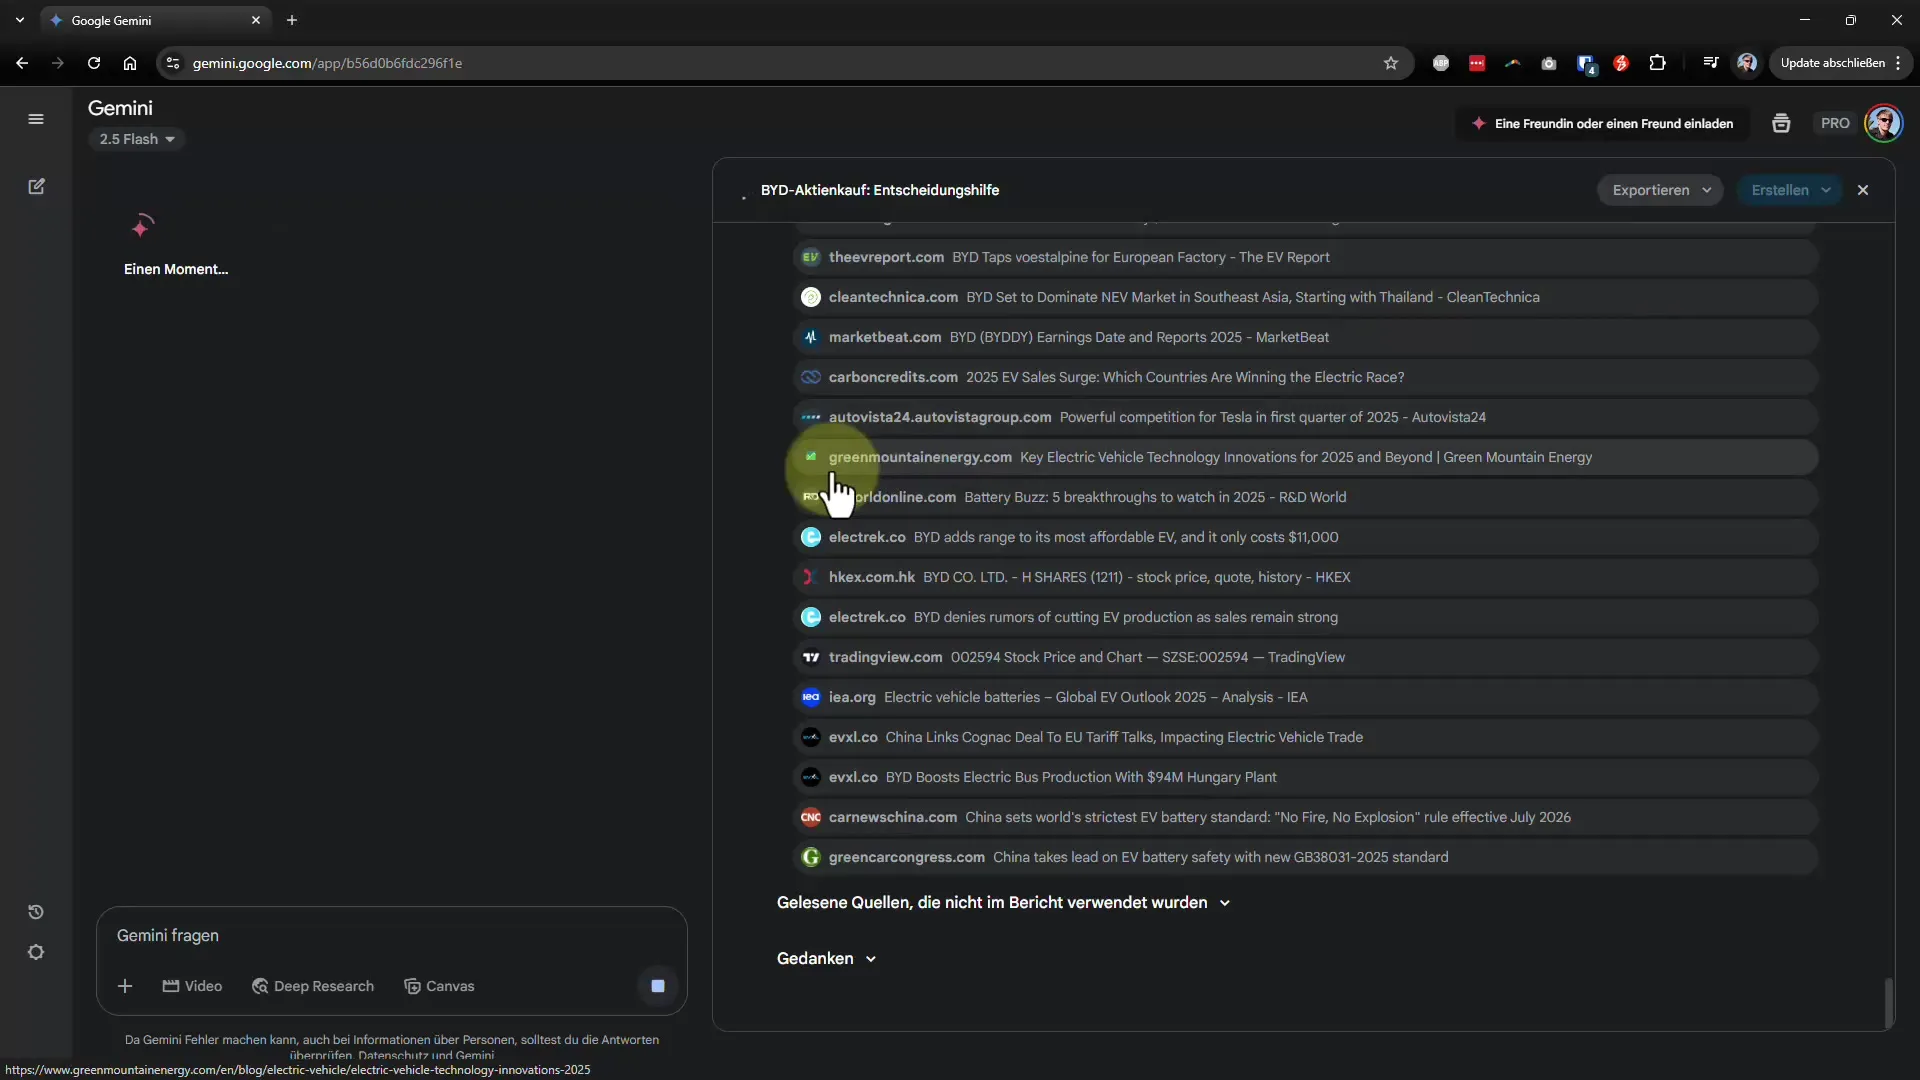This screenshot has width=1920, height=1080.
Task: Expand the Gedanken section
Action: click(x=826, y=958)
